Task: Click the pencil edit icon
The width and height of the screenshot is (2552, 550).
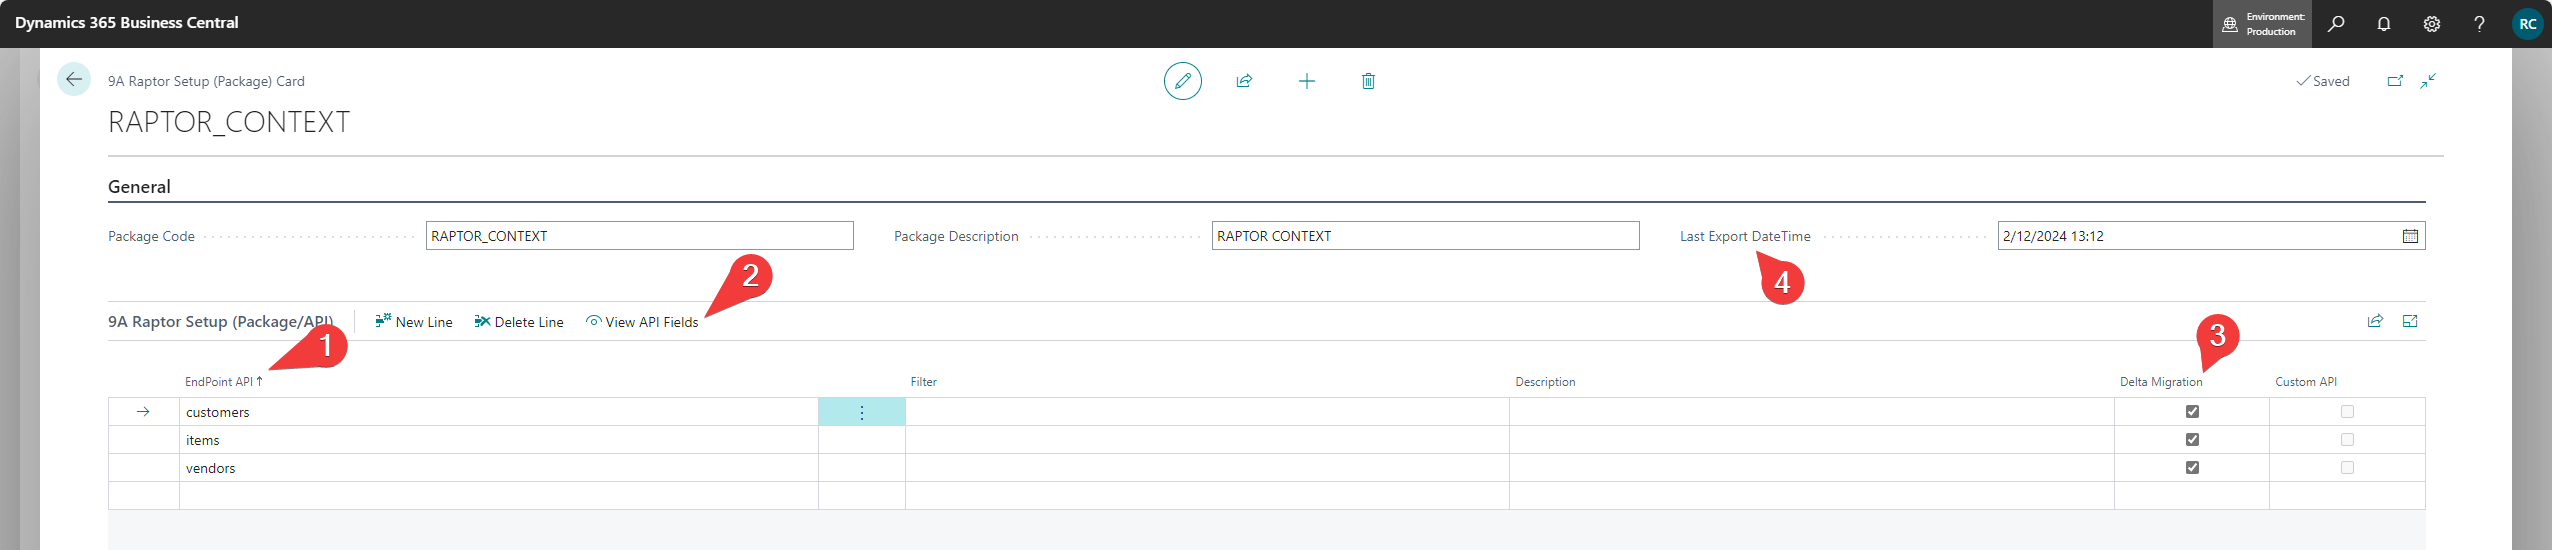Action: pos(1182,81)
